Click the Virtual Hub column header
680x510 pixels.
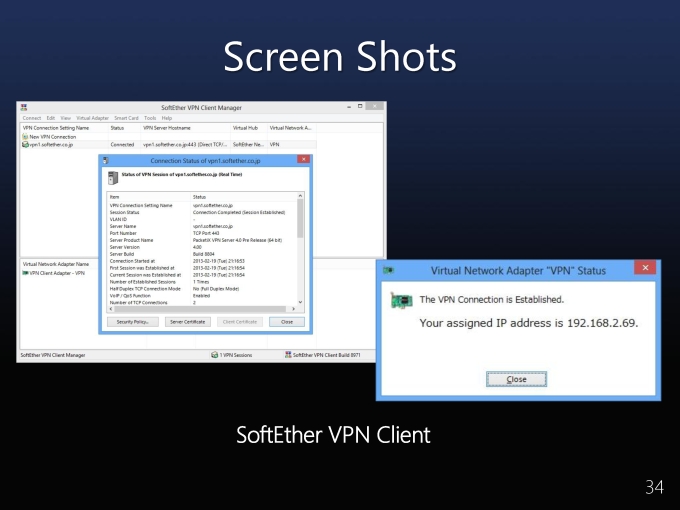[x=249, y=128]
